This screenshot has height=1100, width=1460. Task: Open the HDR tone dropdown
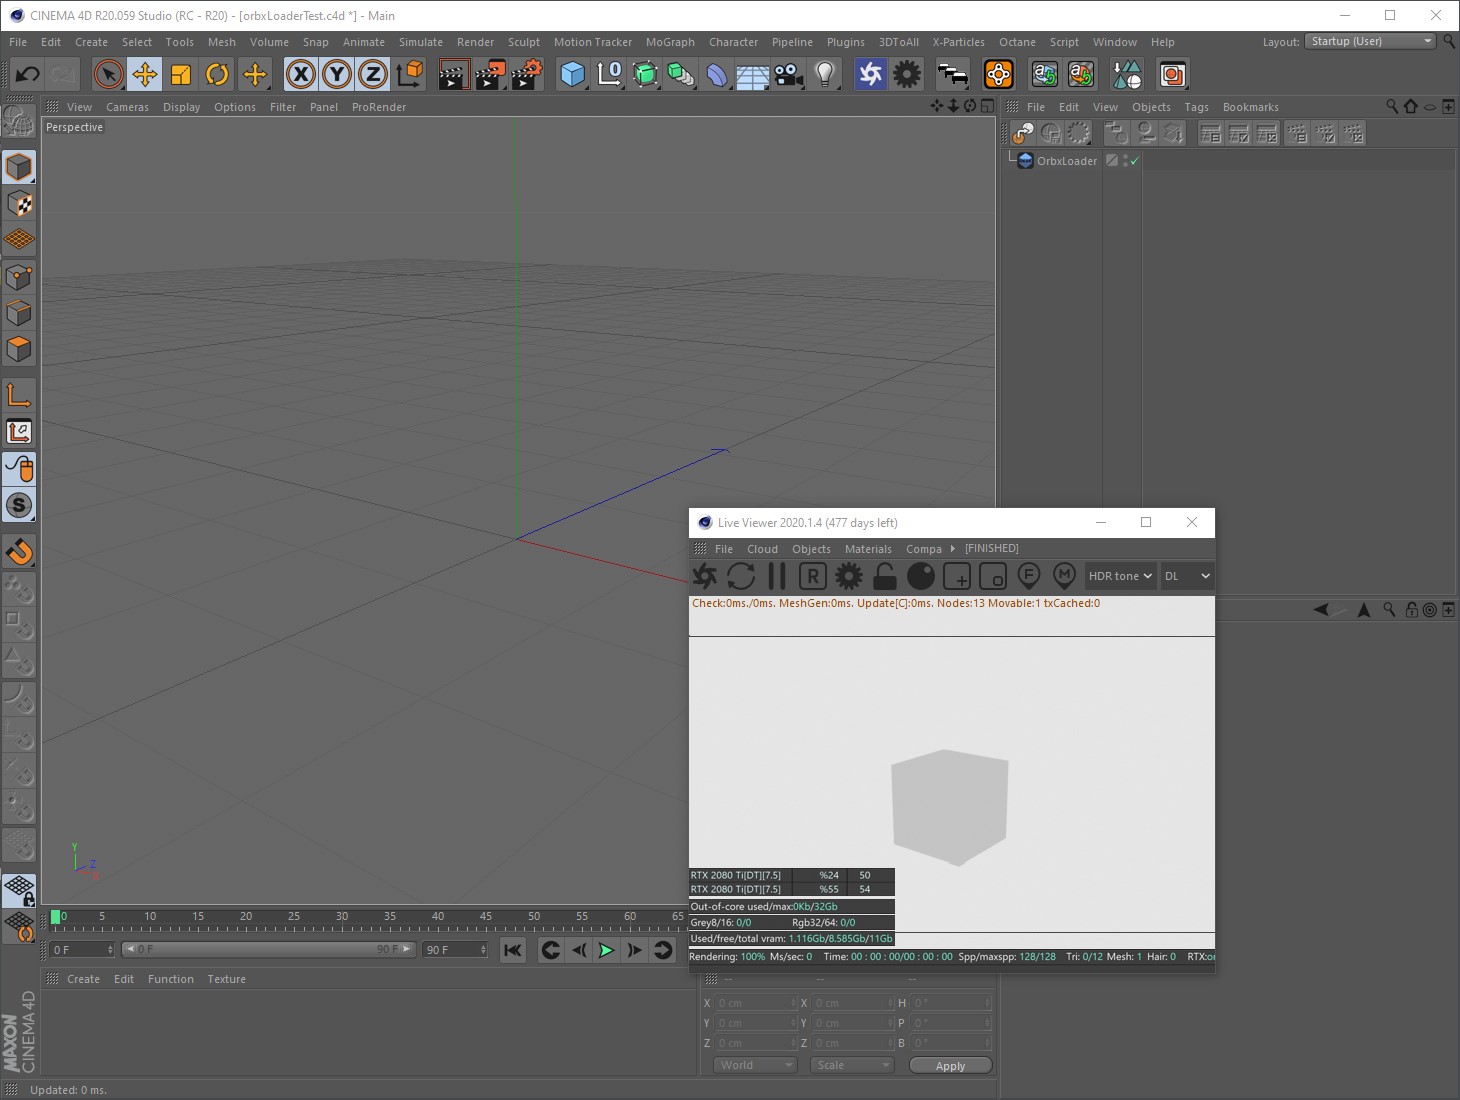tap(1120, 576)
